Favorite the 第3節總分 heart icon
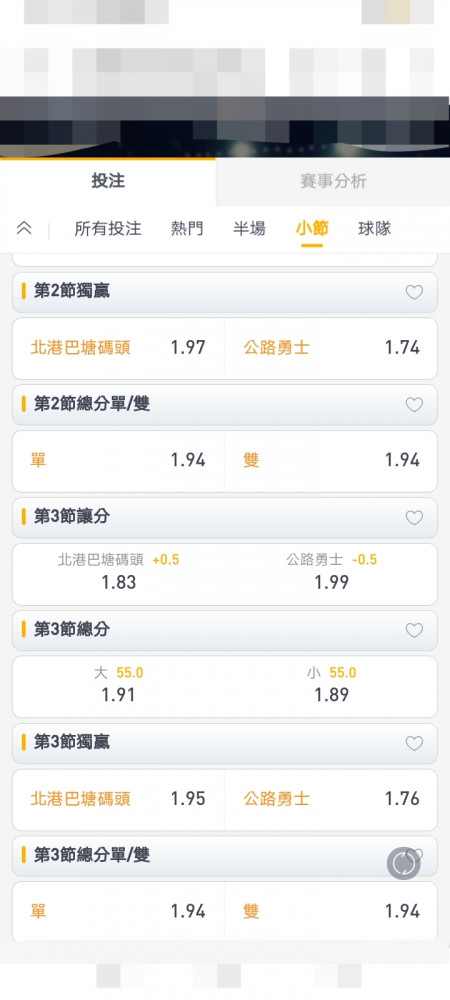This screenshot has width=450, height=1000. pyautogui.click(x=414, y=630)
